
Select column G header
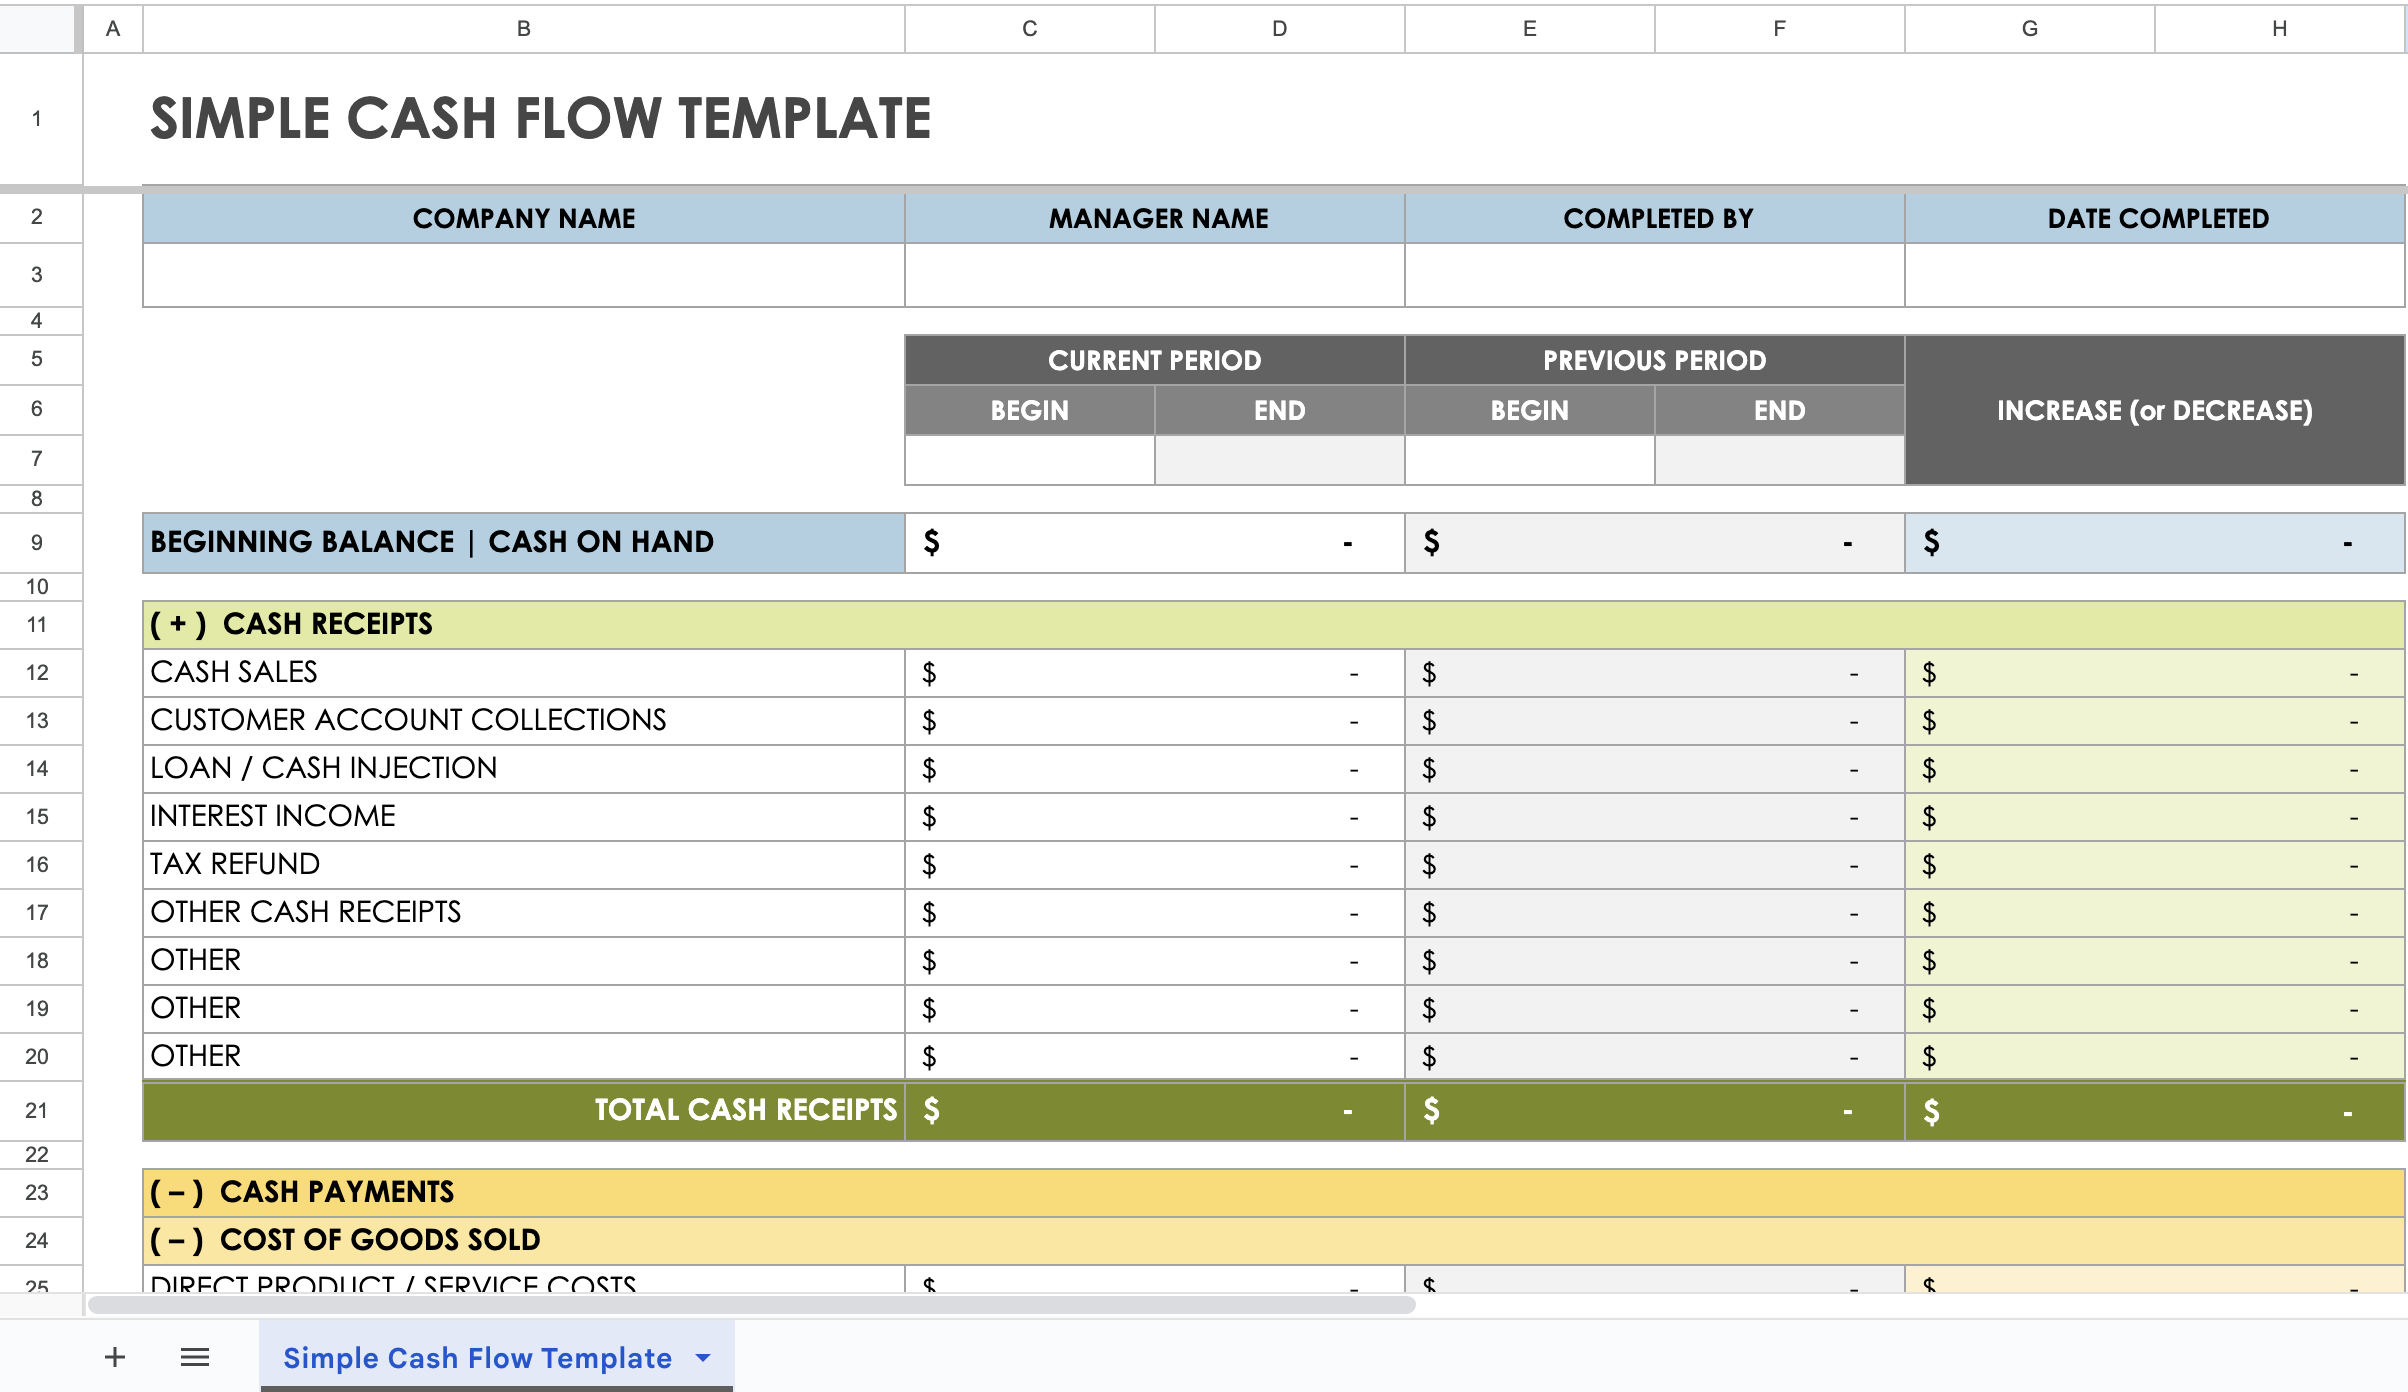(x=2029, y=28)
